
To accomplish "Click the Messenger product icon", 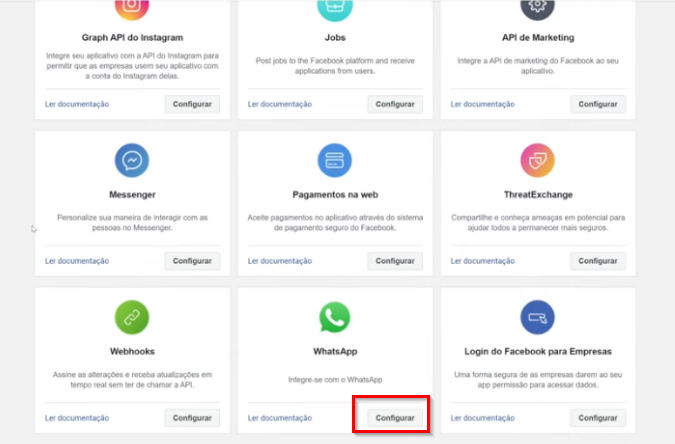I will click(132, 161).
